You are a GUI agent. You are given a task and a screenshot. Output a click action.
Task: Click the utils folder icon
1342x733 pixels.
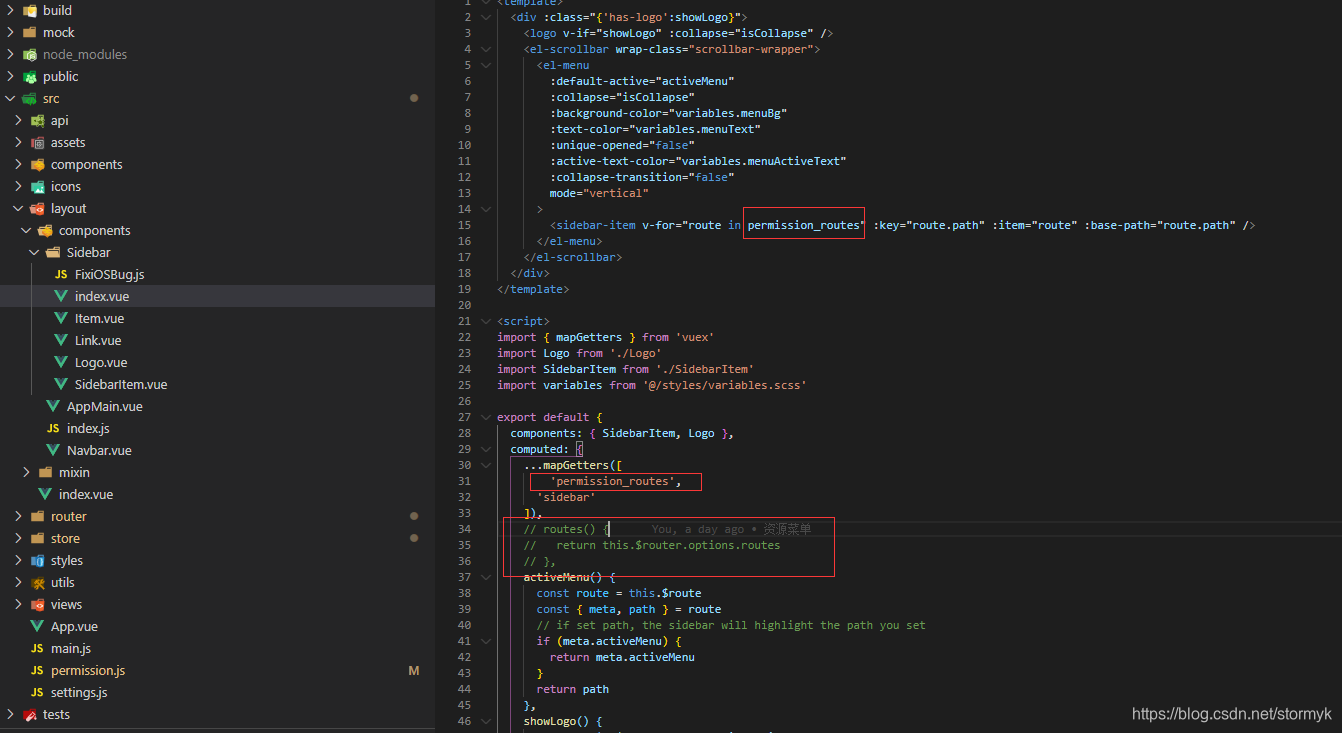[x=37, y=582]
